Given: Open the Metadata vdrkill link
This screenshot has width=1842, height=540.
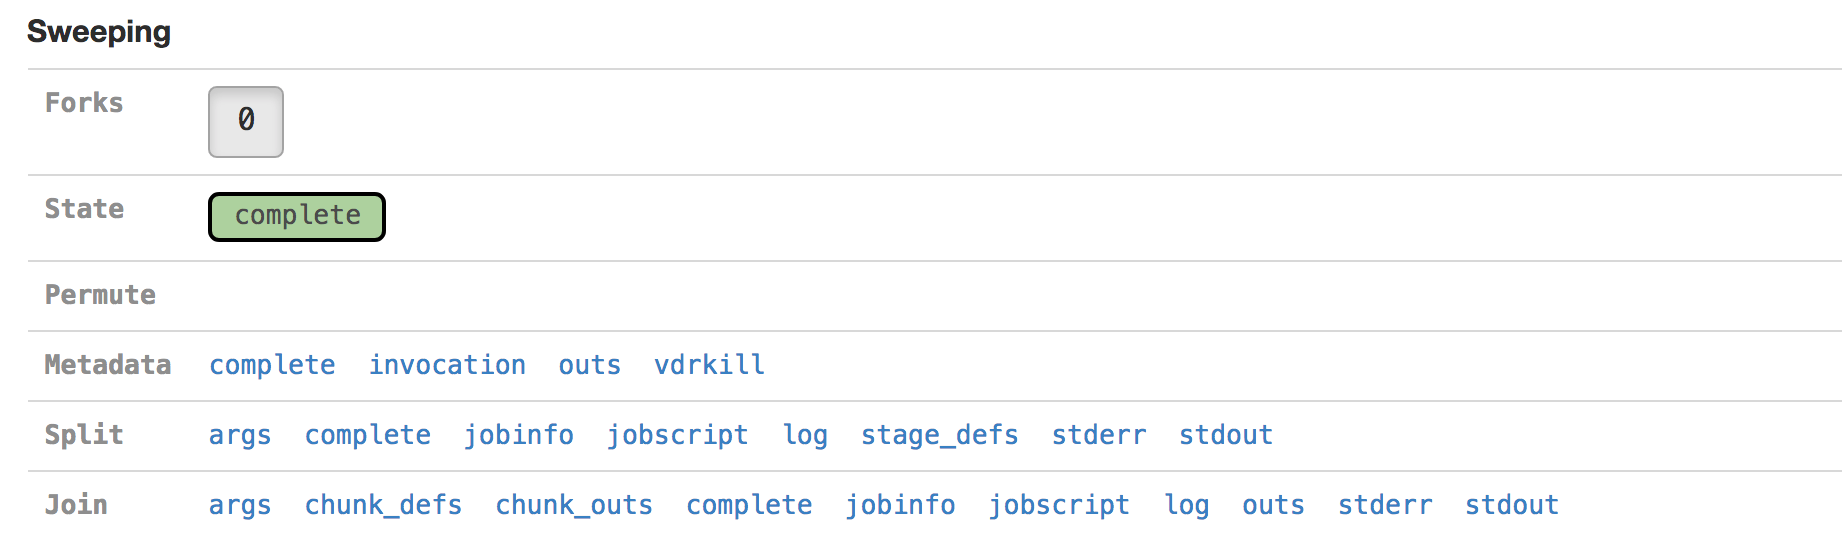Looking at the screenshot, I should (709, 365).
